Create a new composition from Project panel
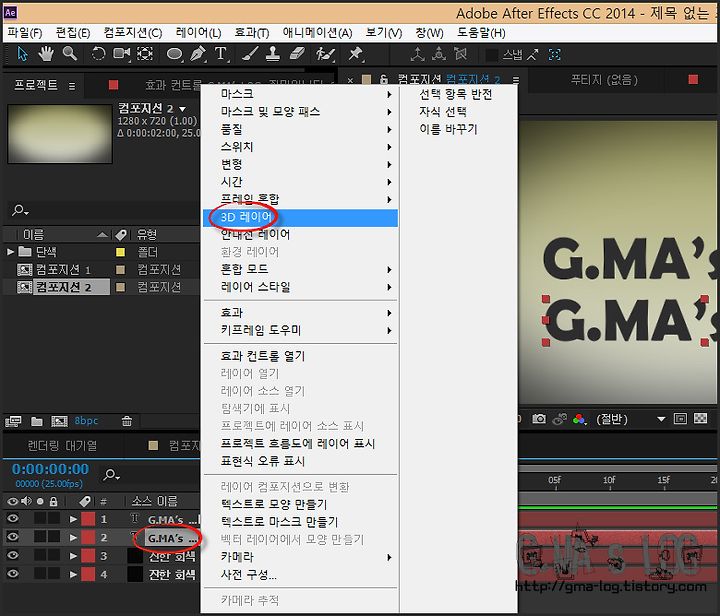The height and width of the screenshot is (616, 720). pyautogui.click(x=59, y=421)
